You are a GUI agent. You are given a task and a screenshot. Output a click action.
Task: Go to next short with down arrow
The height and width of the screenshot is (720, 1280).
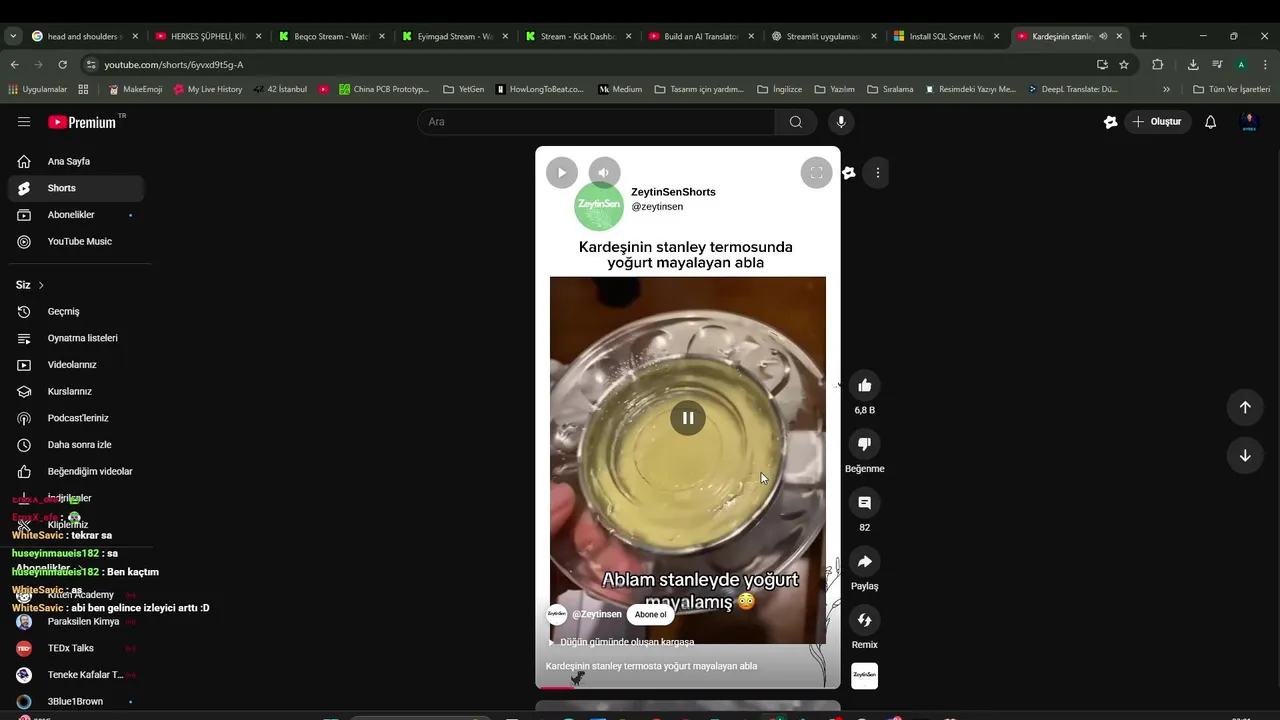click(1245, 455)
